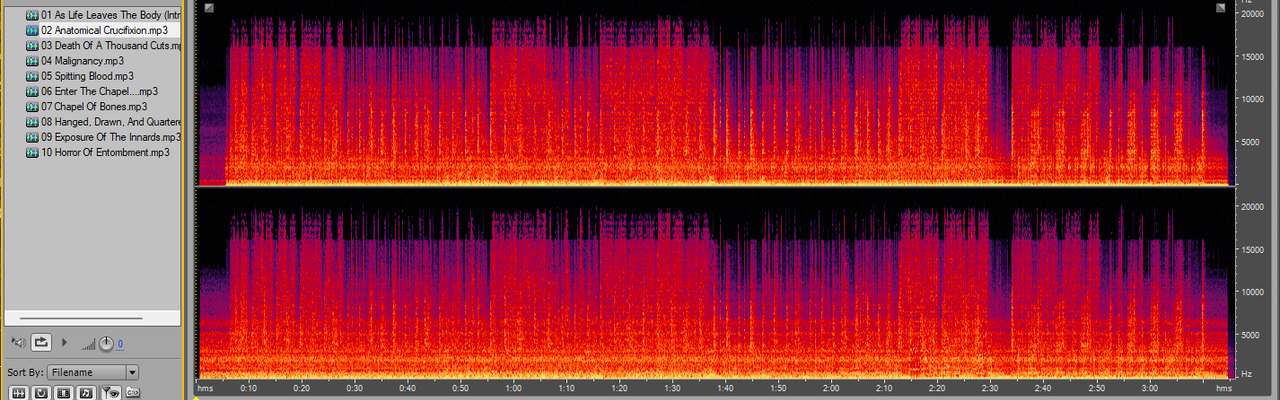The image size is (1280, 400).
Task: Toggle the Loop Play button
Action: pyautogui.click(x=42, y=342)
